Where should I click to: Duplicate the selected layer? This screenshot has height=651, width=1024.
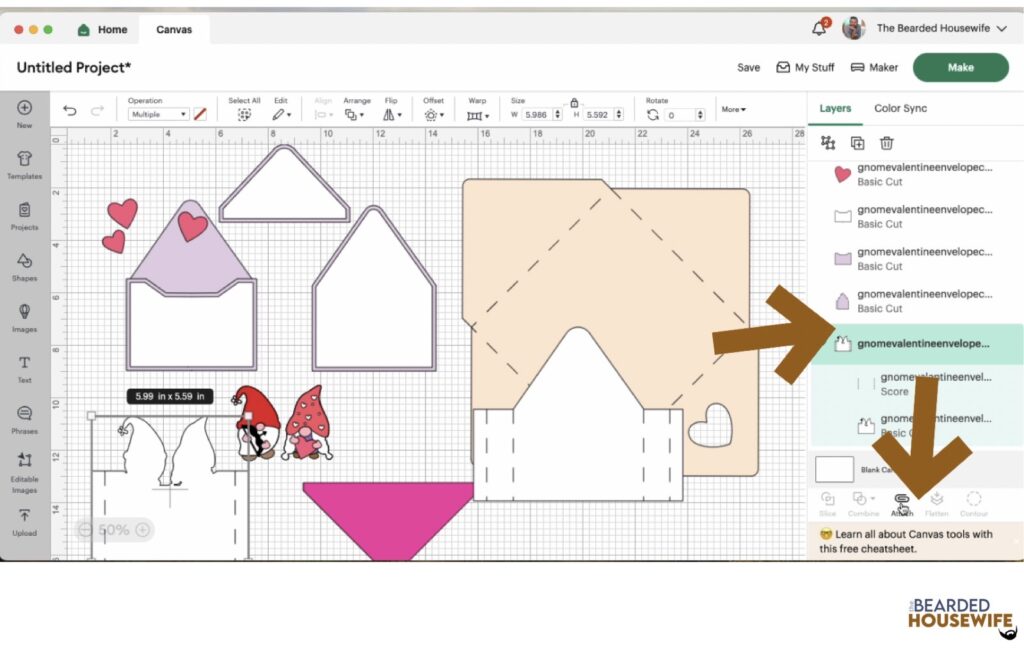coord(857,143)
